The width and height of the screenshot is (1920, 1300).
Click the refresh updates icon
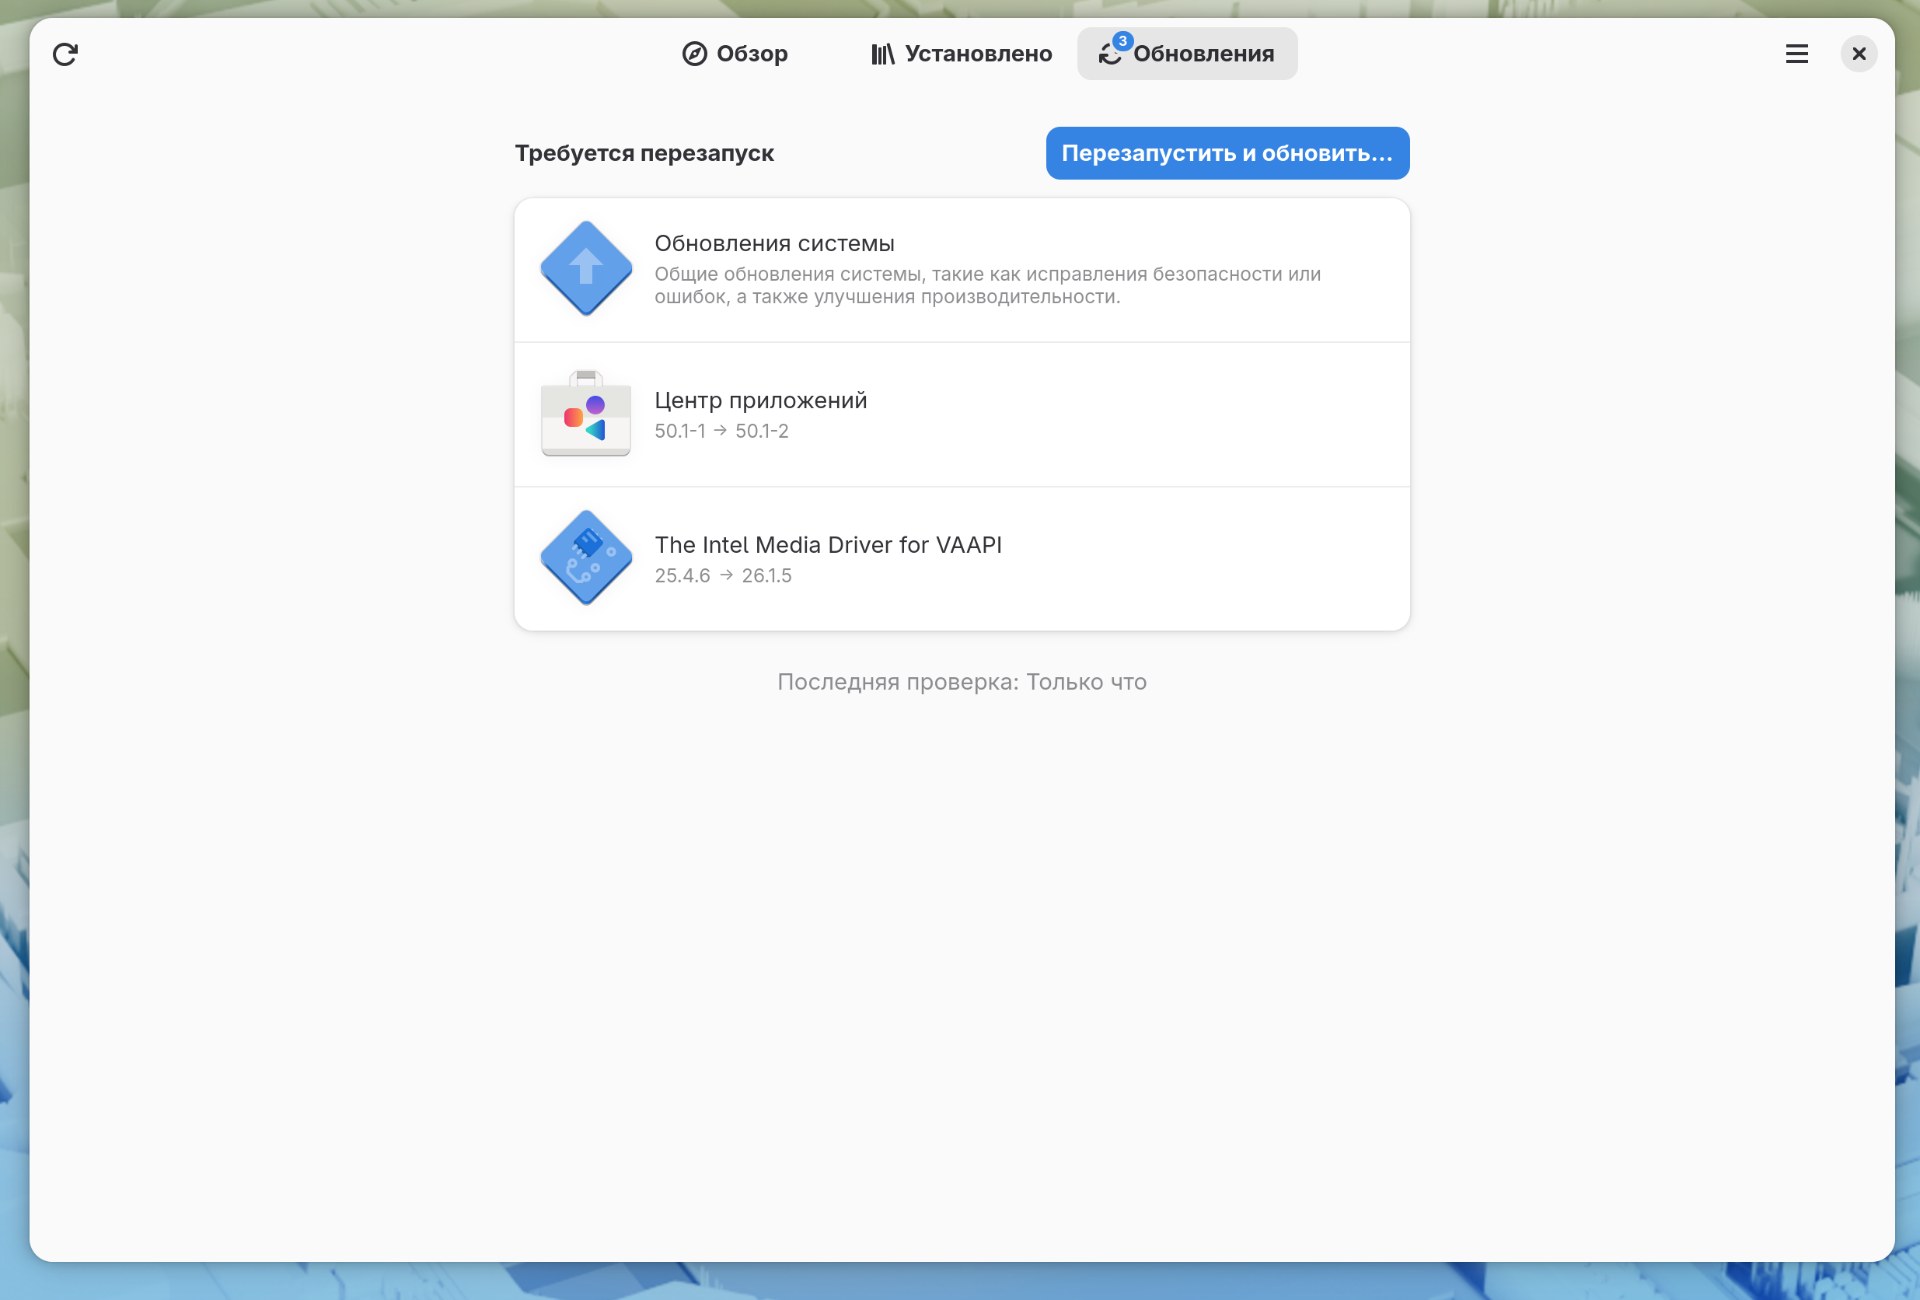tap(65, 54)
